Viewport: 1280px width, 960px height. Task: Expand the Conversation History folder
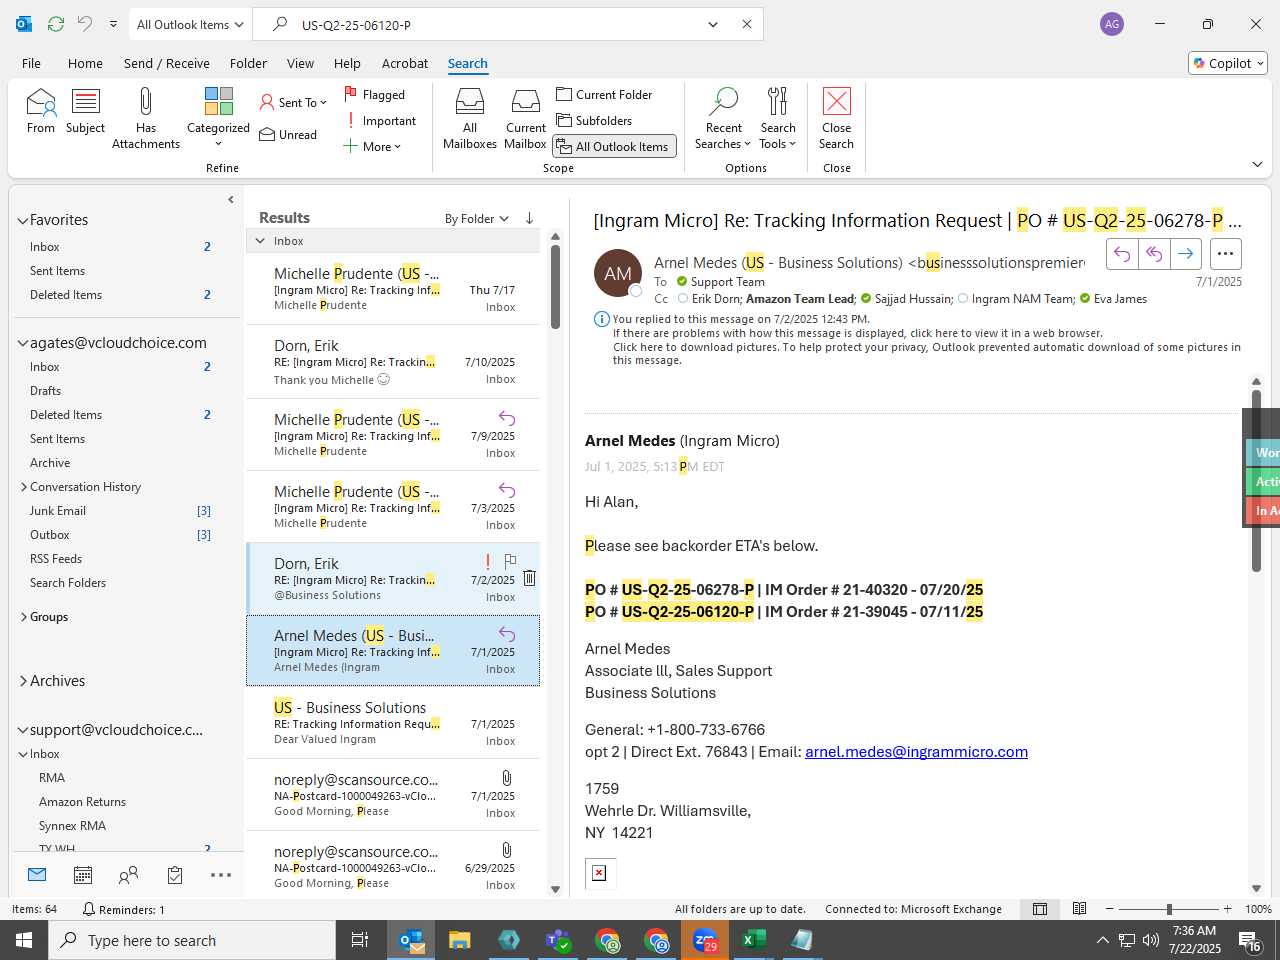tap(24, 487)
